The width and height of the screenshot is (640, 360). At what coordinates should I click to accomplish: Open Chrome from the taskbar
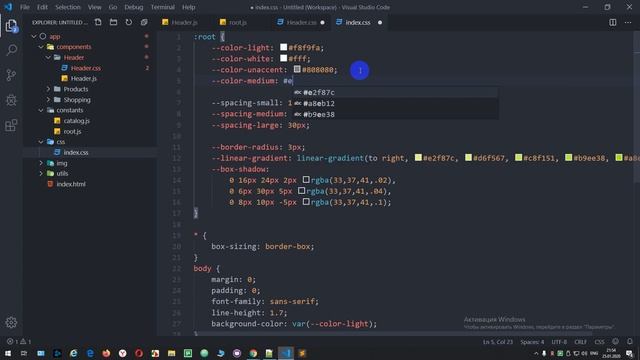tap(253, 353)
